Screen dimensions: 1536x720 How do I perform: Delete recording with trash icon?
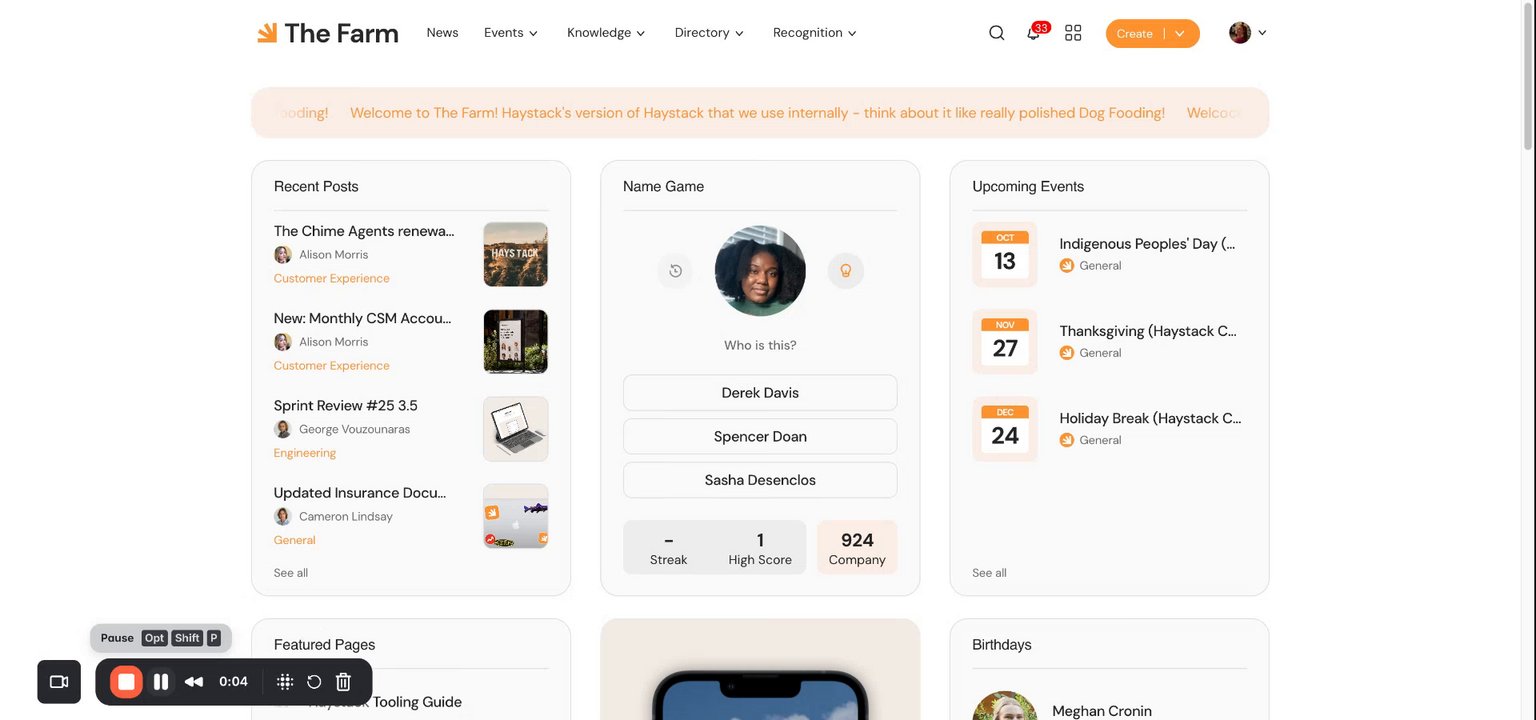(x=343, y=682)
